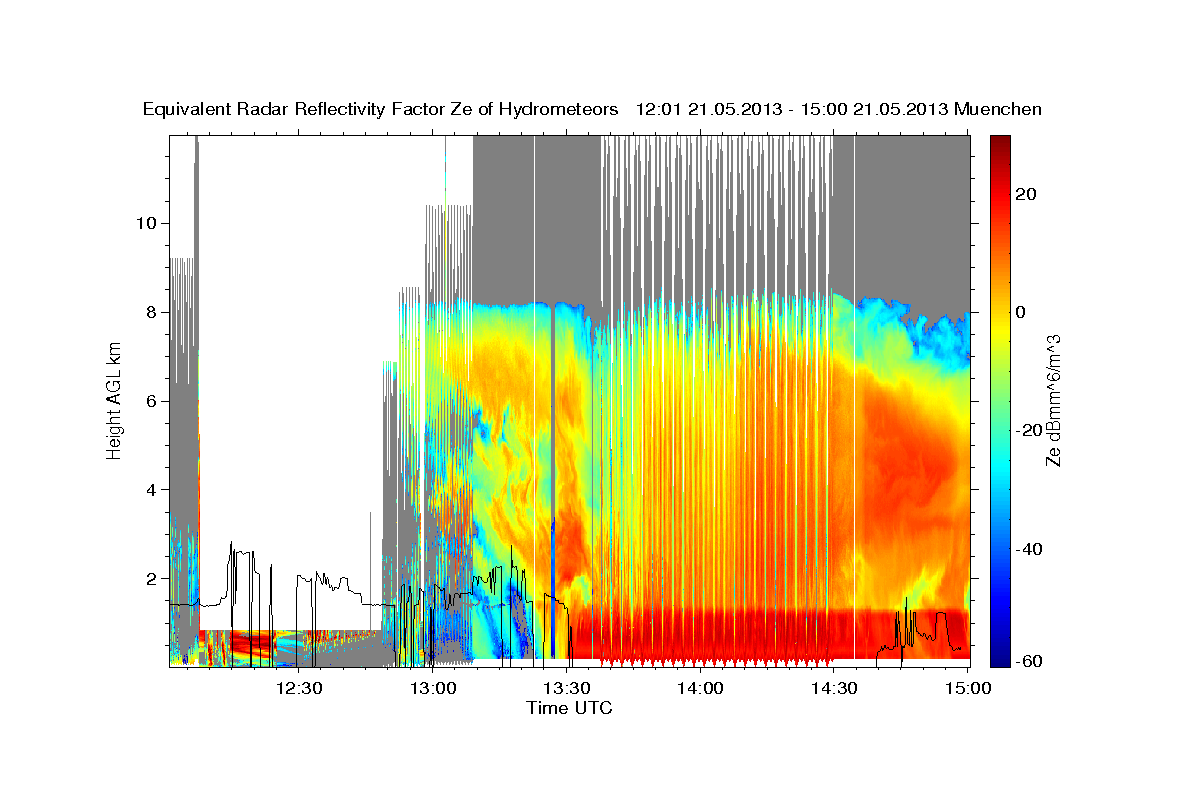
Task: Click the '13:30' time tick label
Action: pyautogui.click(x=567, y=688)
